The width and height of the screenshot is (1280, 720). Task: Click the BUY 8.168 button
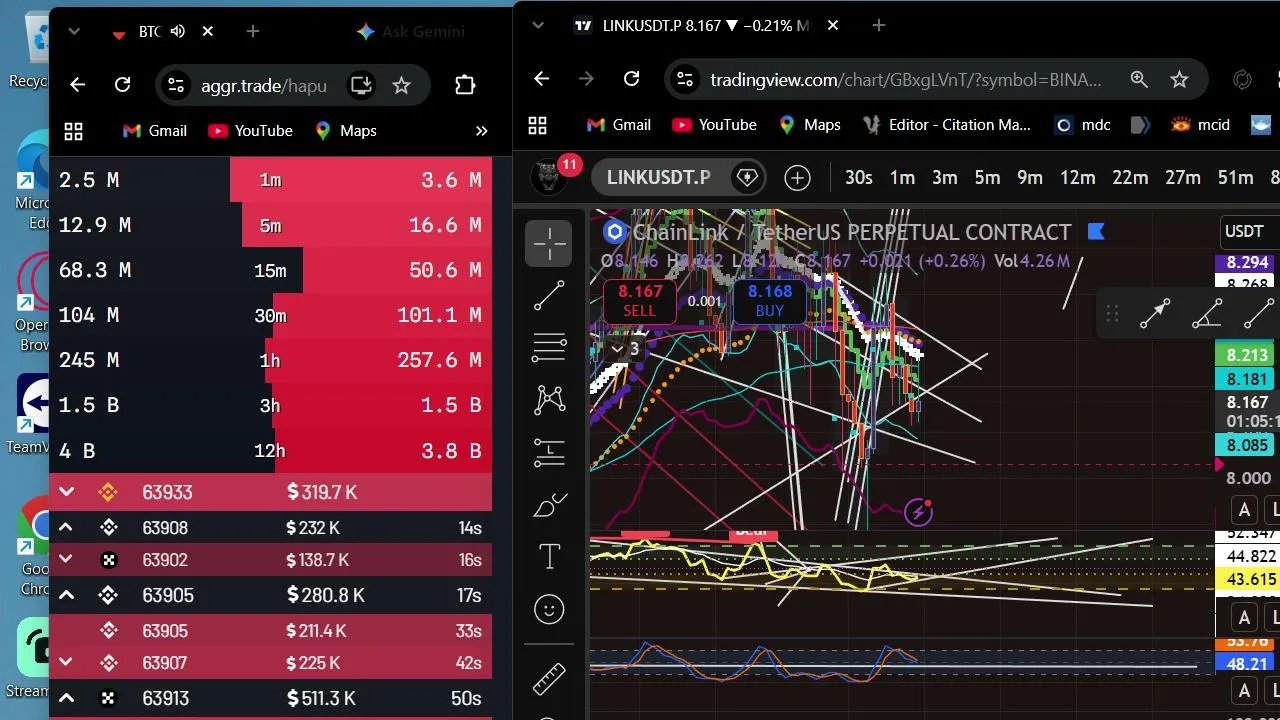tap(770, 301)
